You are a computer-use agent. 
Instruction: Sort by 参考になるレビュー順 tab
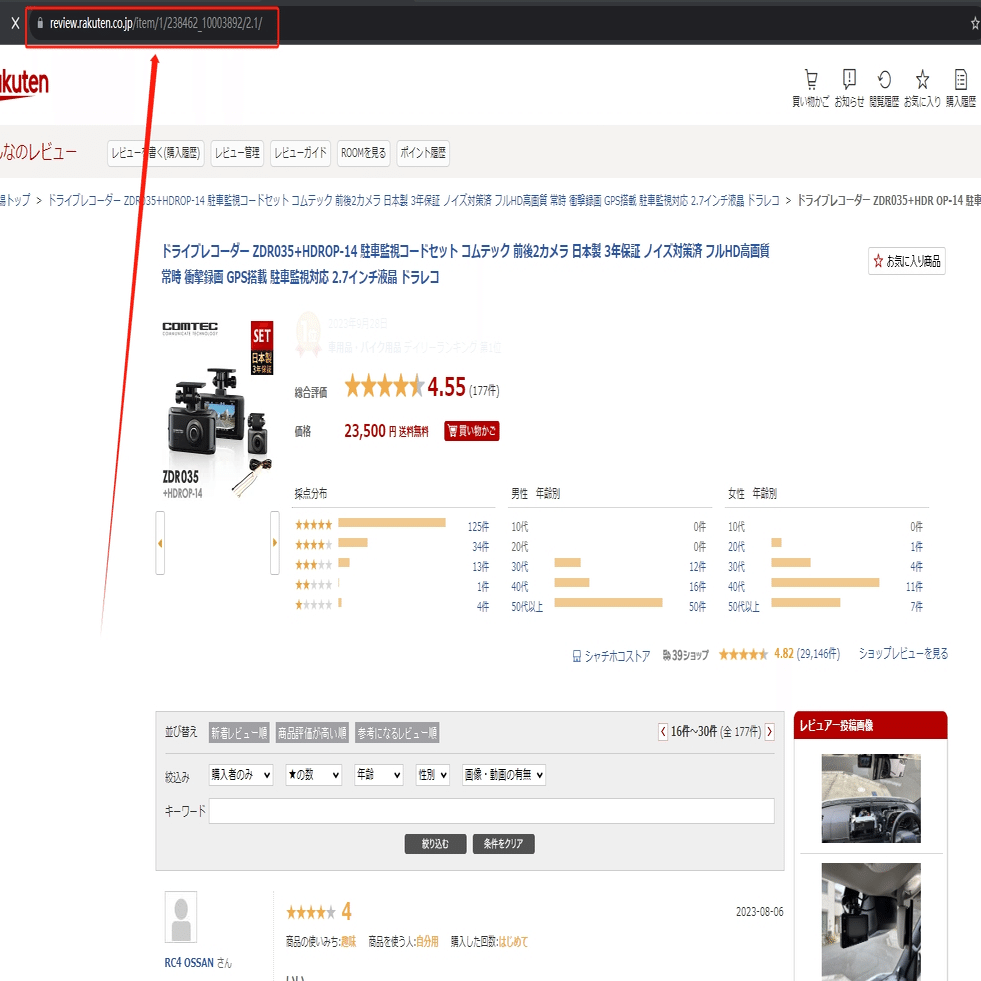coord(397,733)
